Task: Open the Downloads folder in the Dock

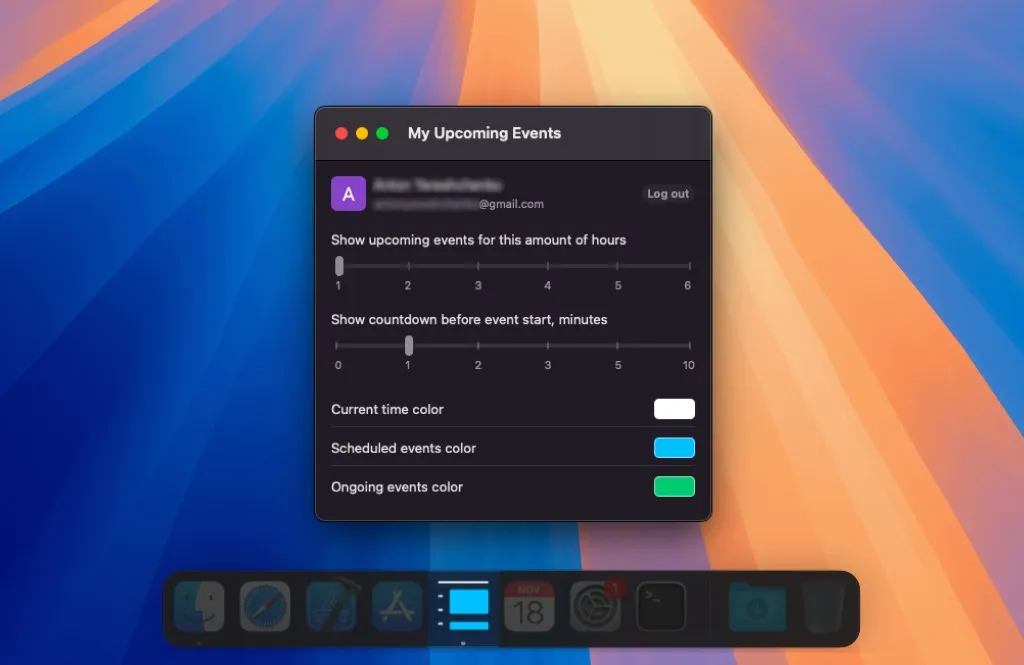Action: (x=757, y=607)
